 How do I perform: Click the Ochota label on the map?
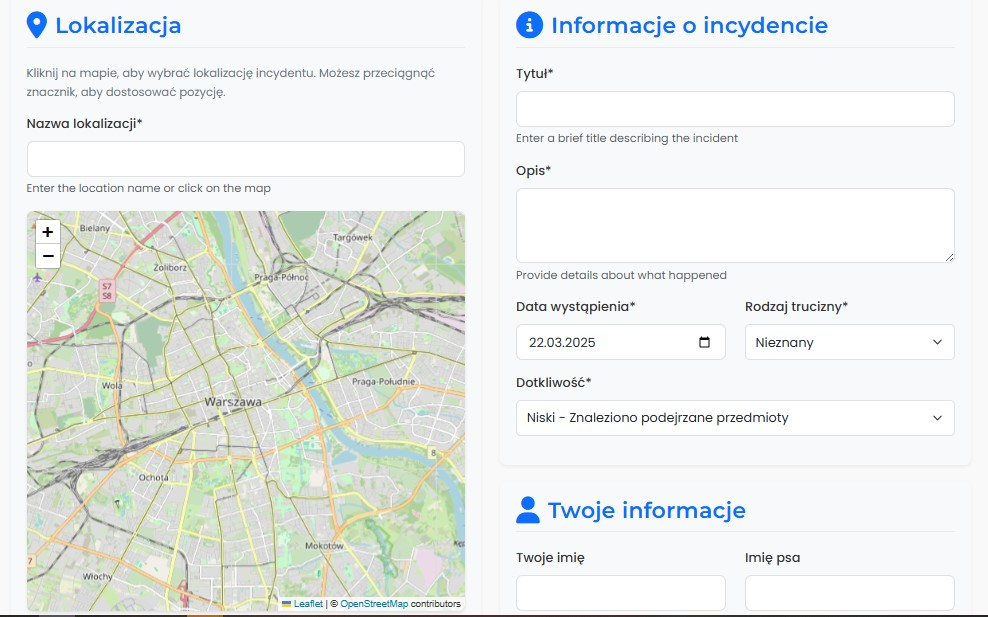(x=153, y=478)
